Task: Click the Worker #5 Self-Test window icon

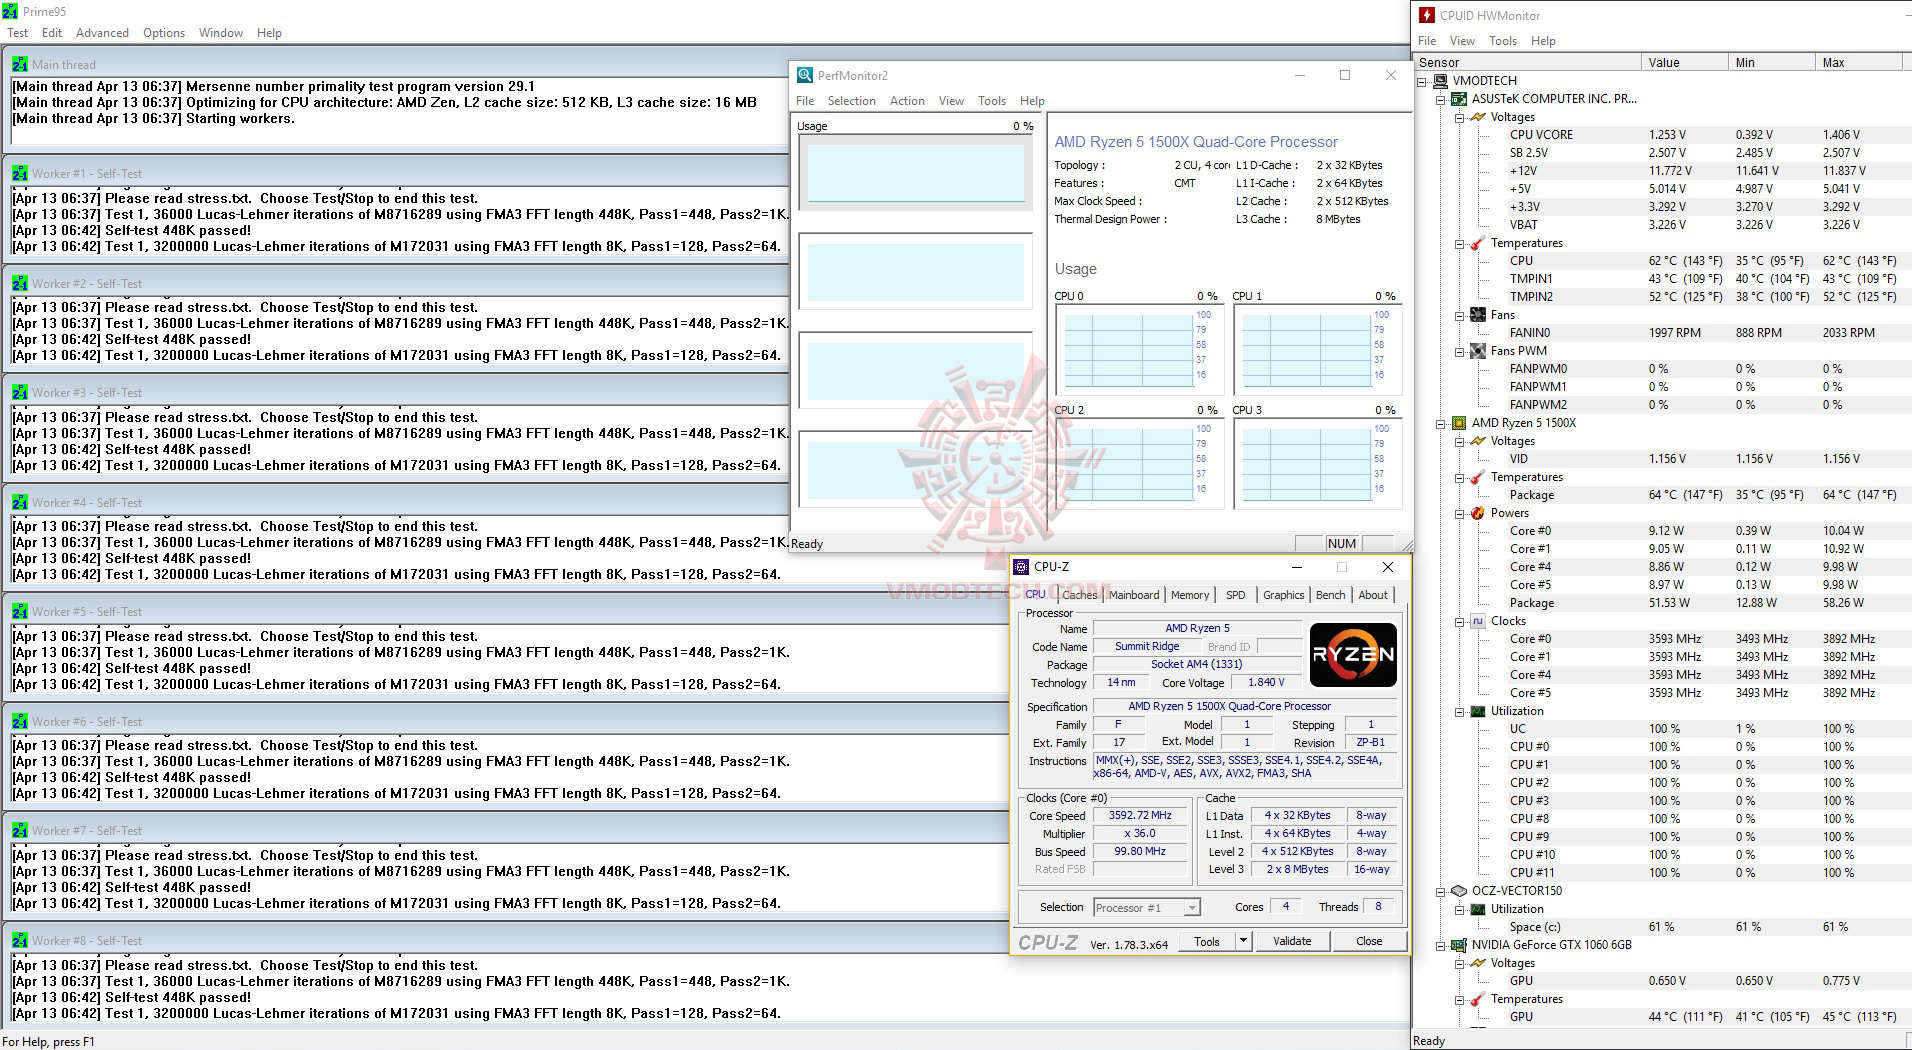Action: (x=20, y=611)
